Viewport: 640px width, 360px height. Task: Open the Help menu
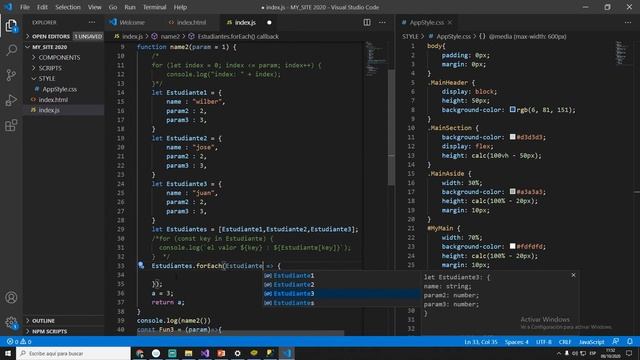[x=180, y=7]
